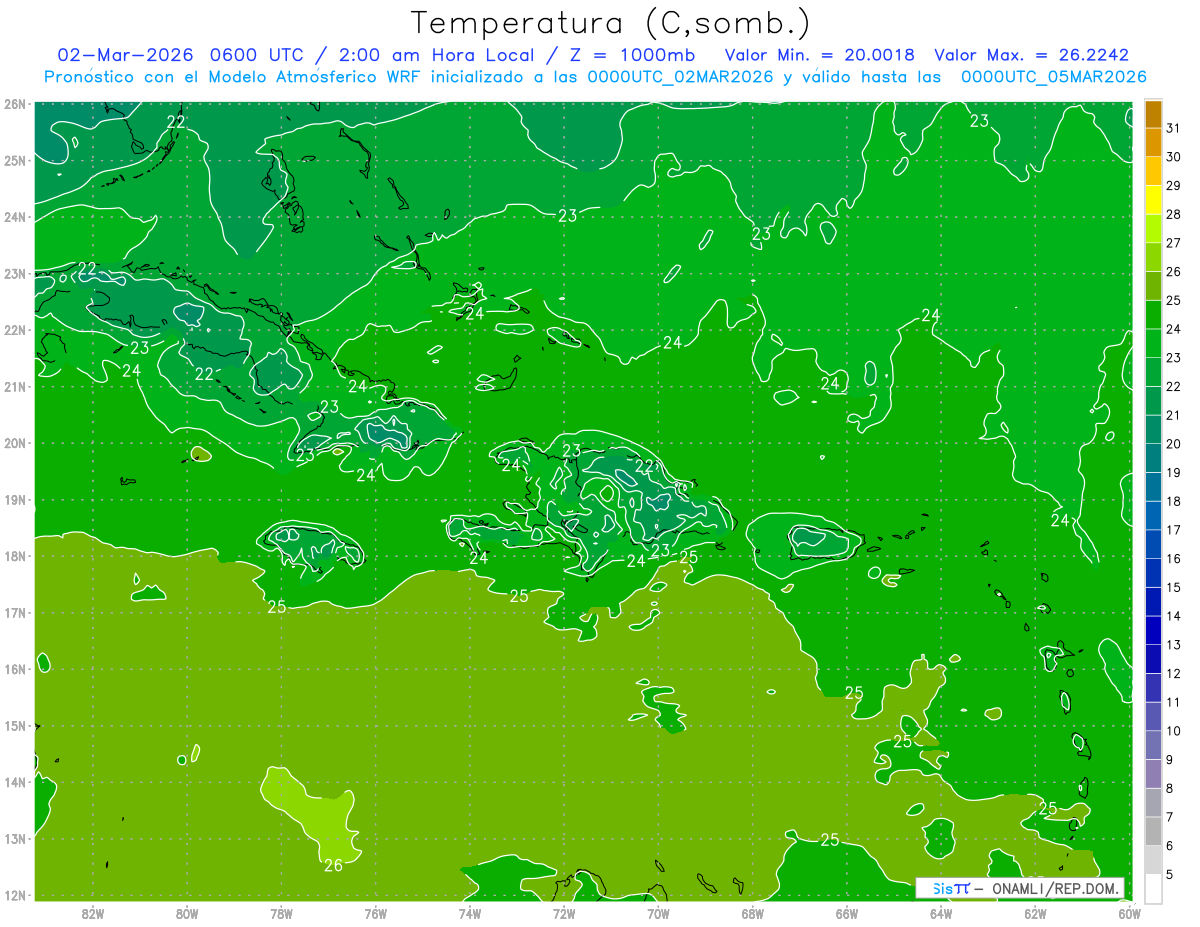Click the "29" color scale label

coord(1173,185)
